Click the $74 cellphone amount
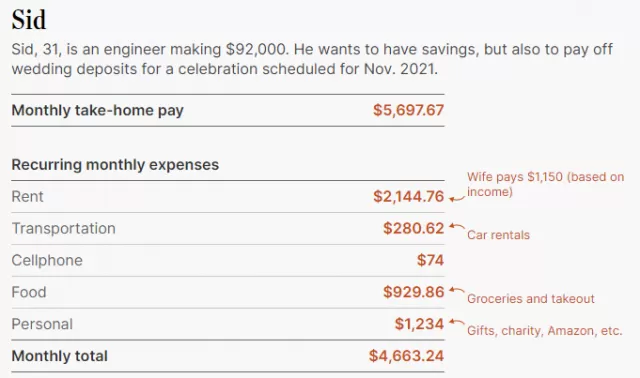640x378 pixels. pos(430,260)
